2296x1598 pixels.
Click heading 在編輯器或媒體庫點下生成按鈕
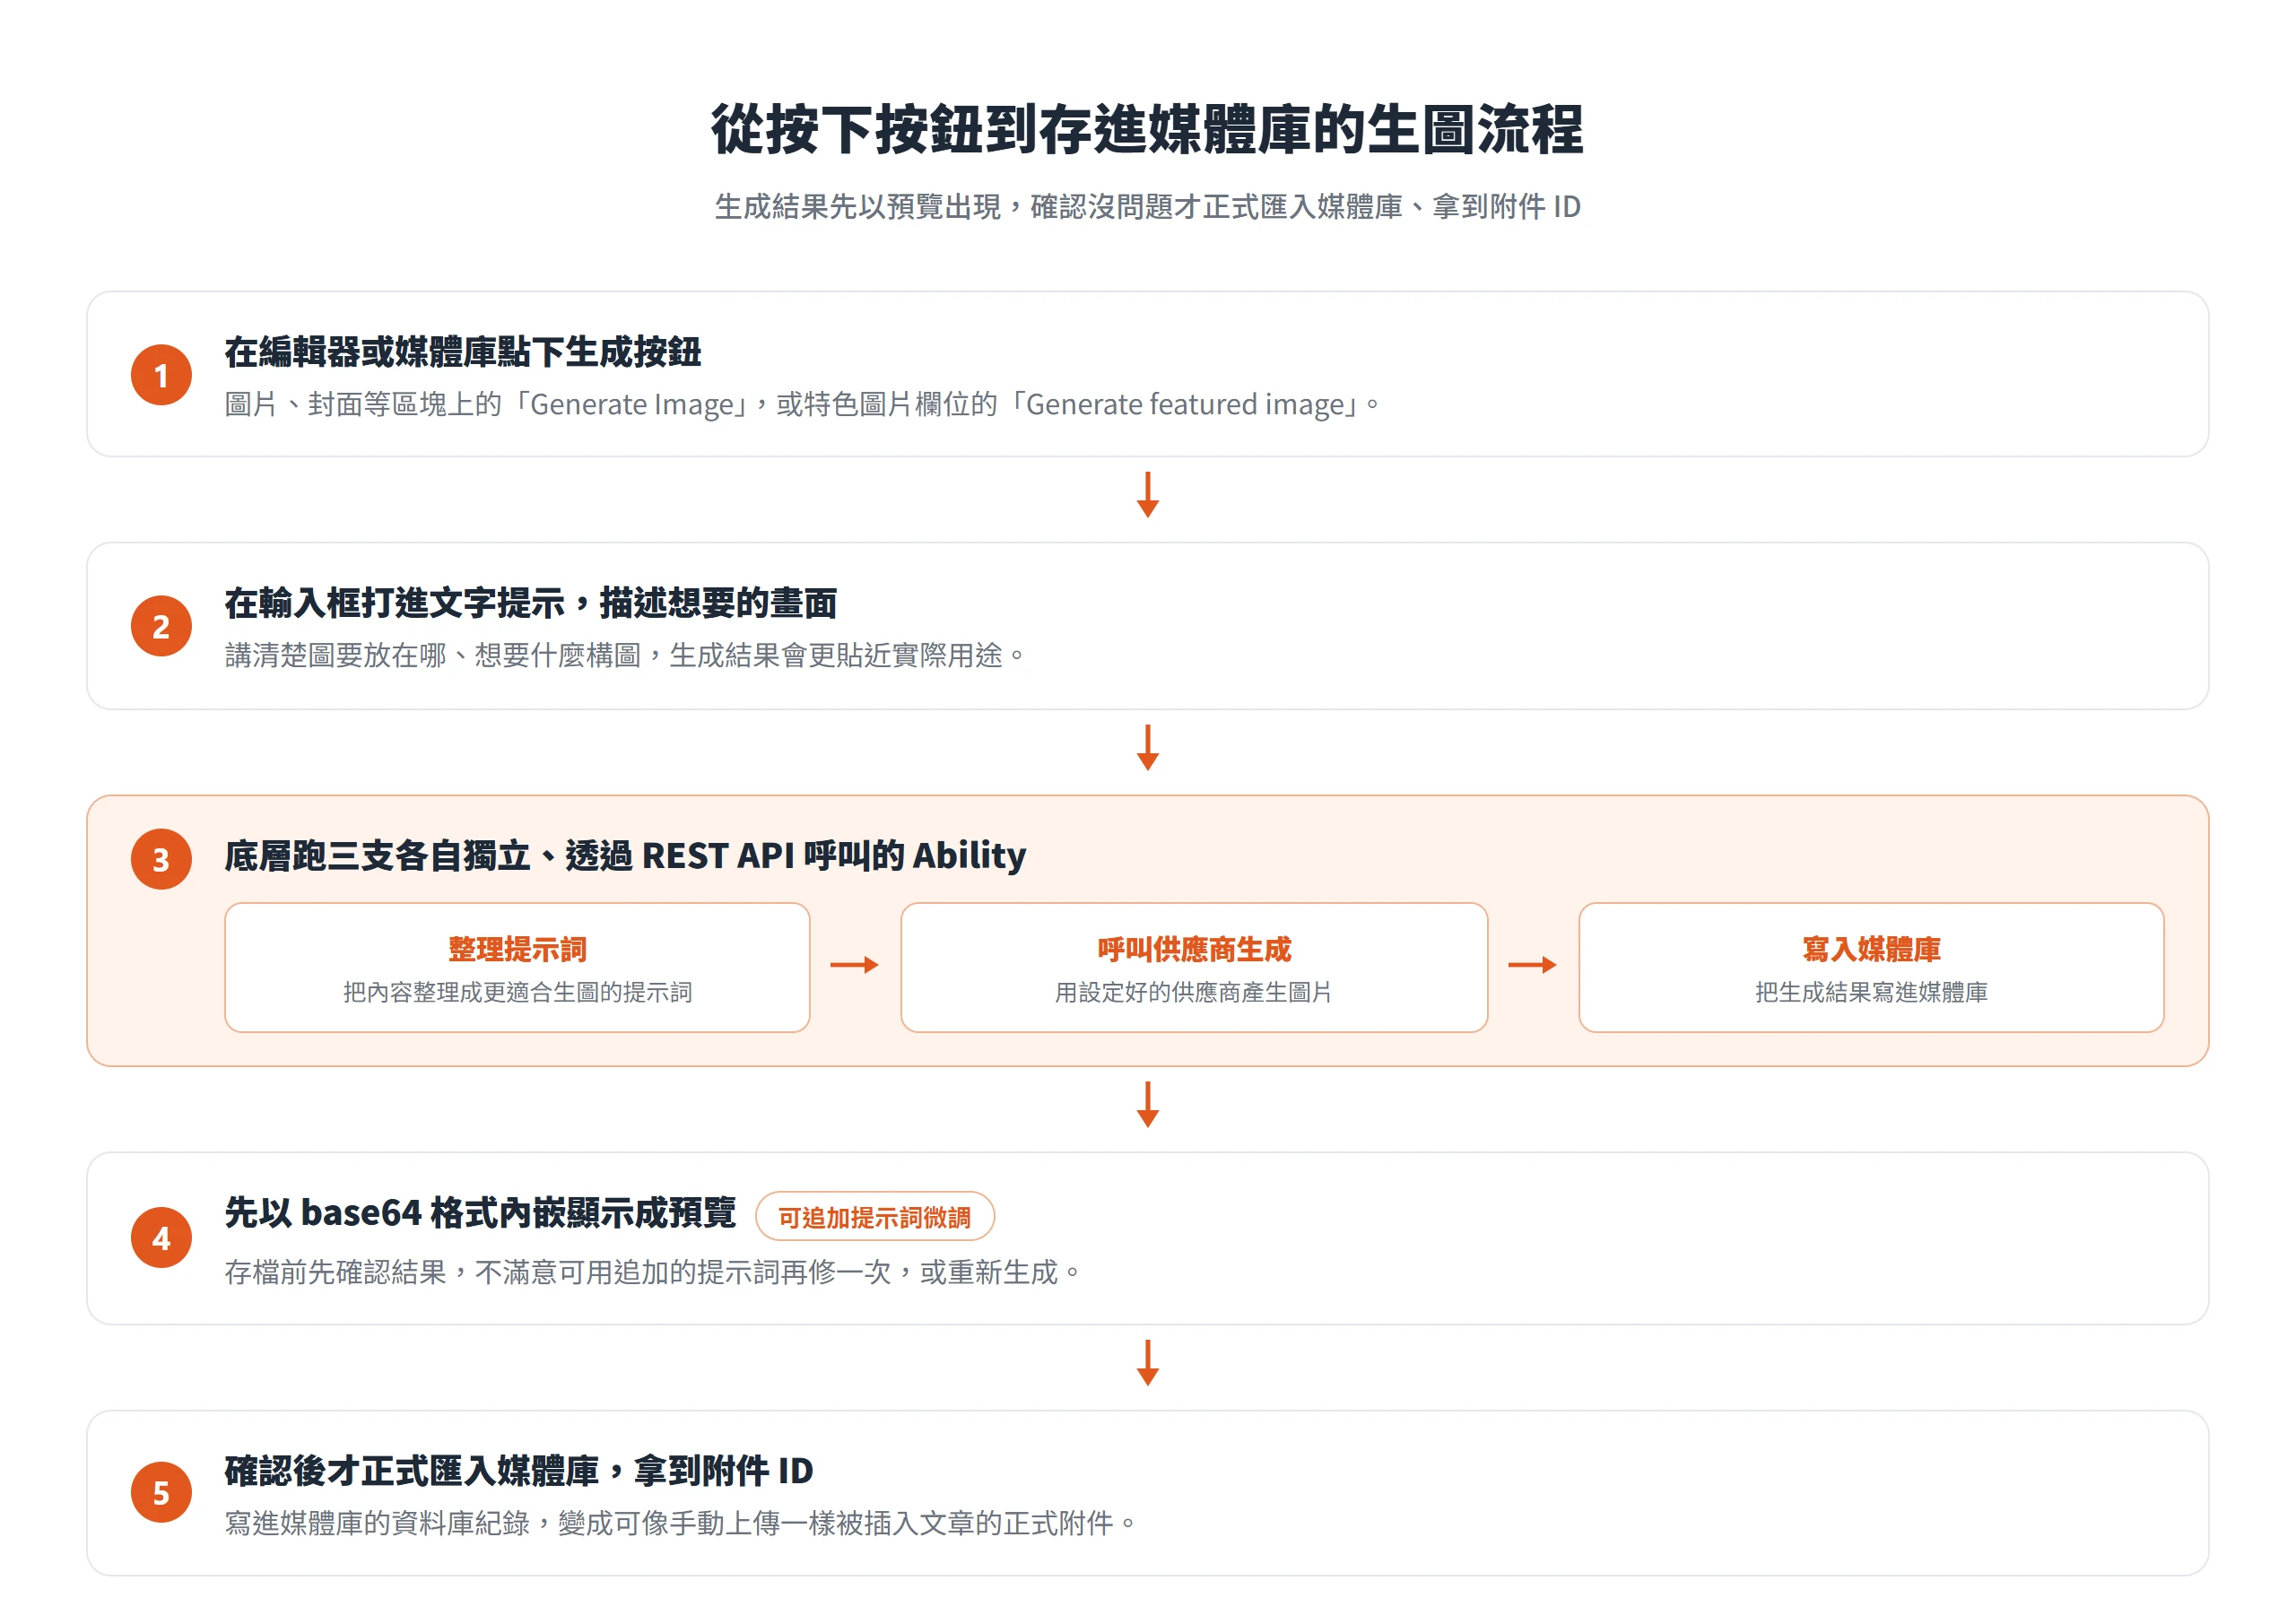(x=462, y=352)
